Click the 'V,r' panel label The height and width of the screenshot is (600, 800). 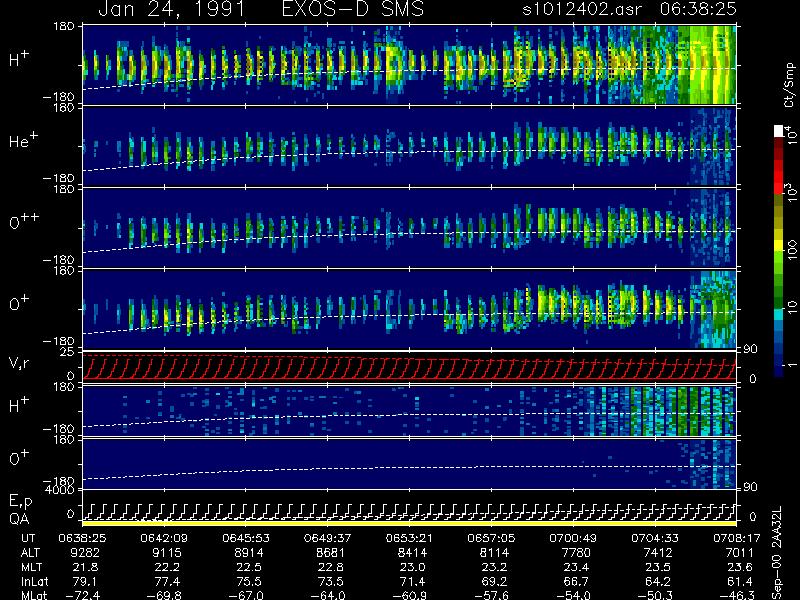click(19, 363)
